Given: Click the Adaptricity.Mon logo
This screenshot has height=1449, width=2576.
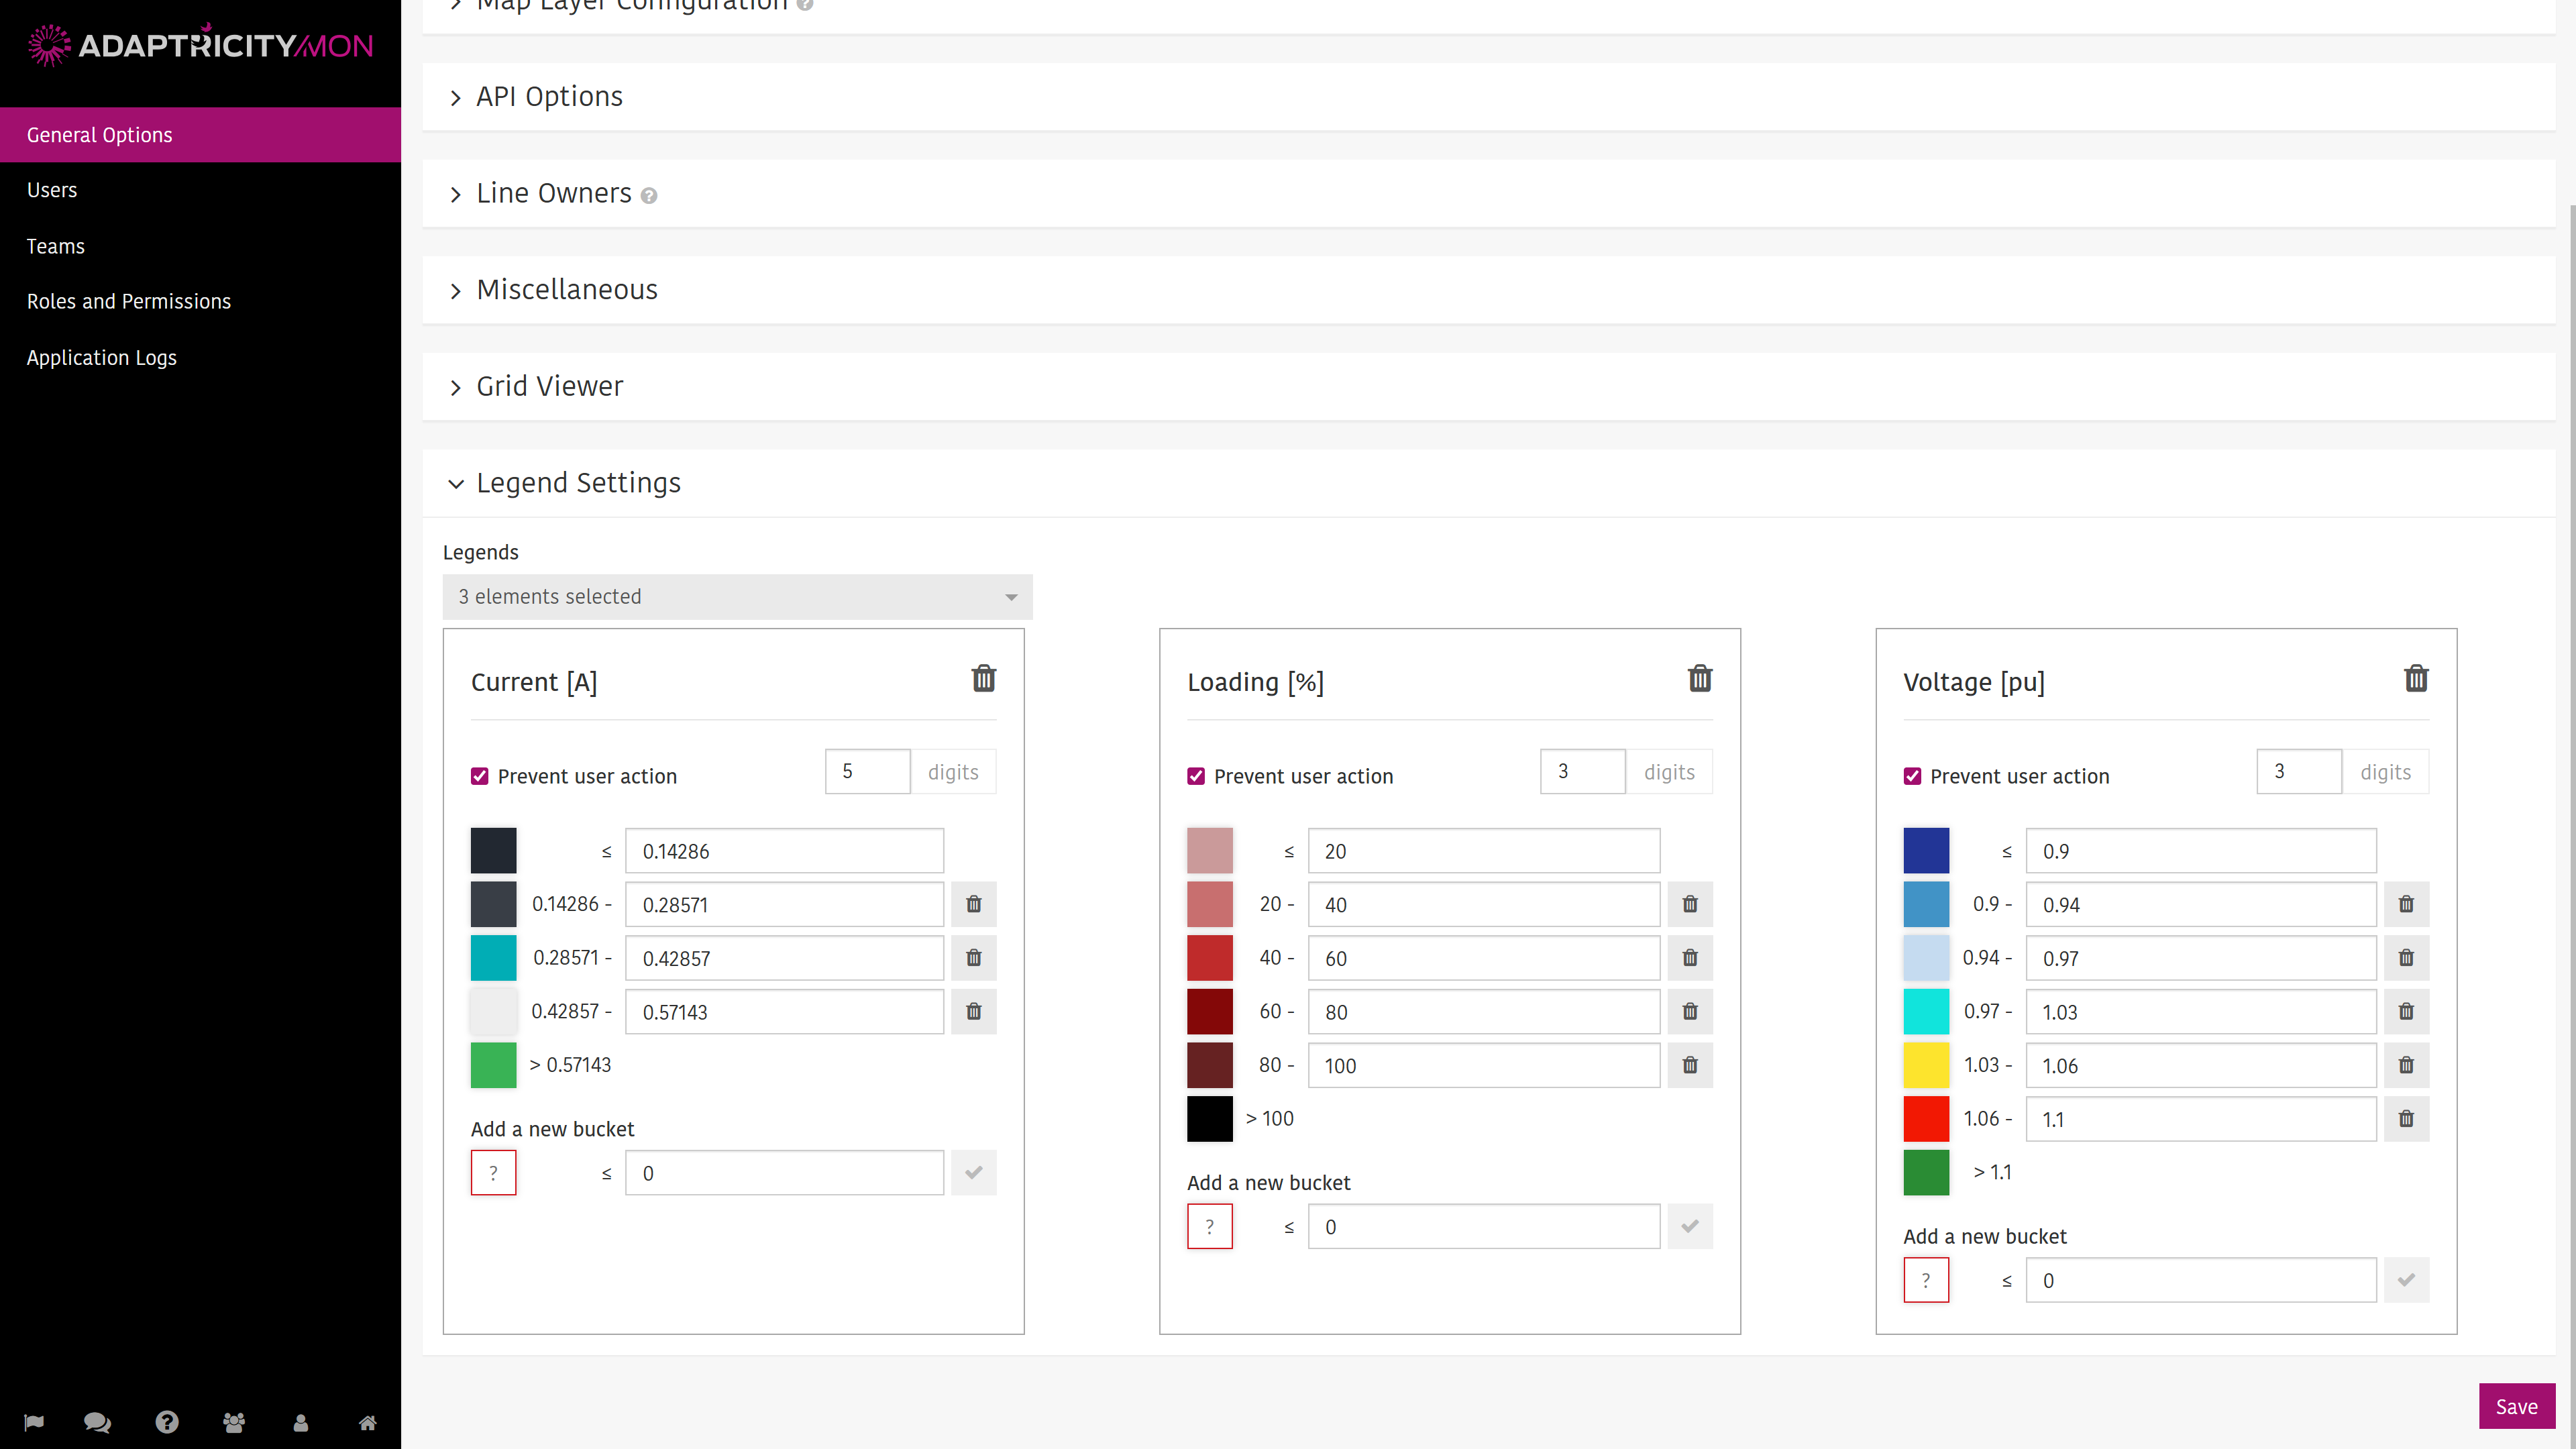Looking at the screenshot, I should coord(200,44).
